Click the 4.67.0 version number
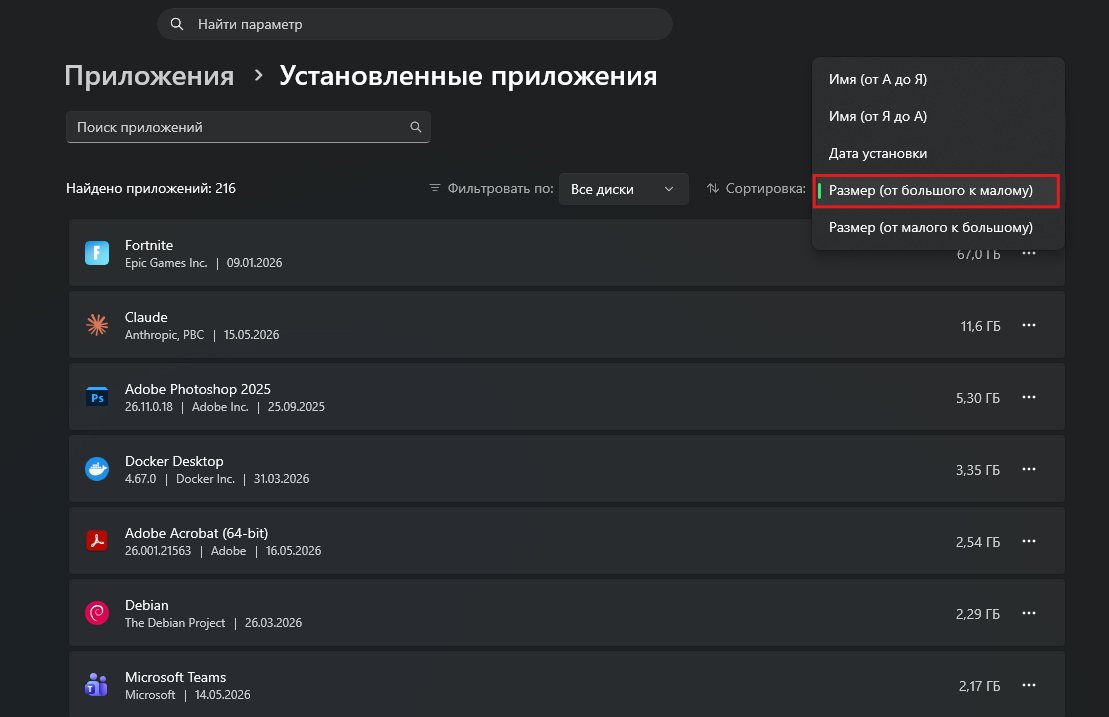Viewport: 1109px width, 717px height. [140, 479]
